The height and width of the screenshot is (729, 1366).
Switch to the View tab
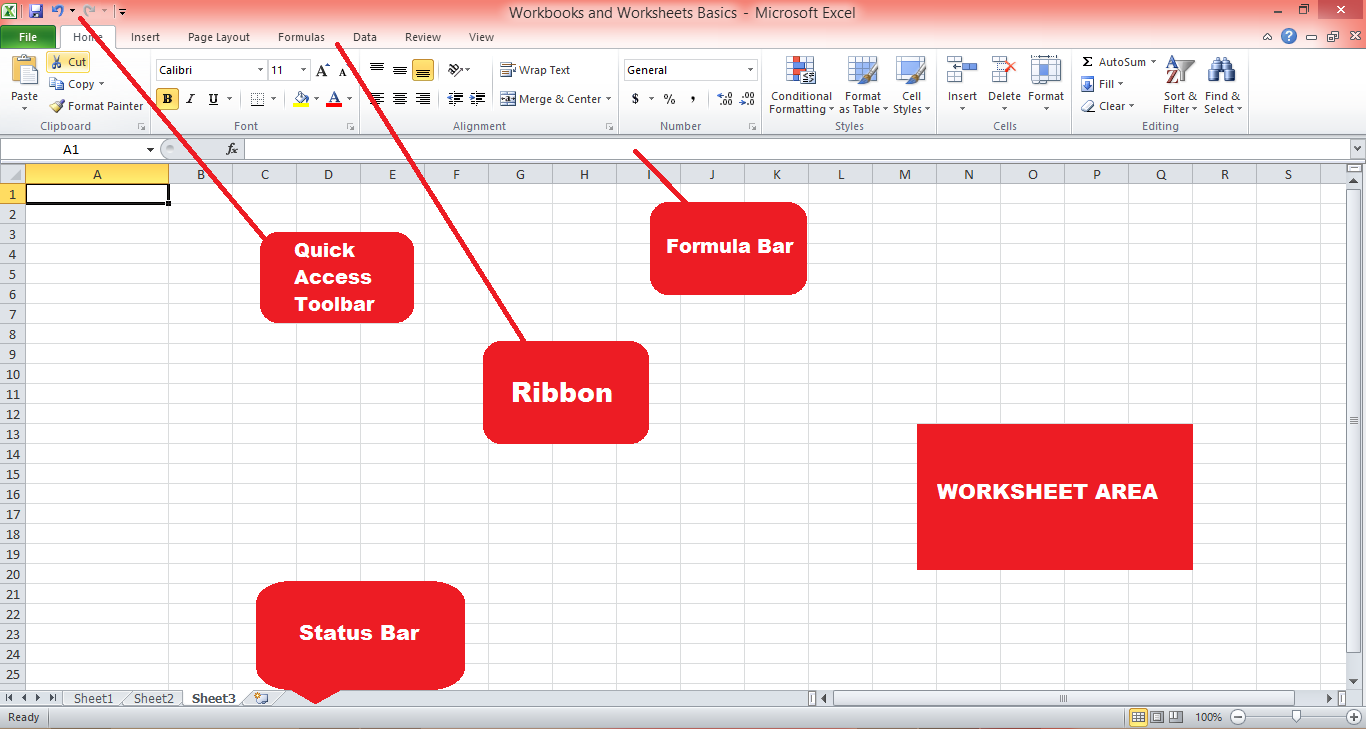point(481,37)
